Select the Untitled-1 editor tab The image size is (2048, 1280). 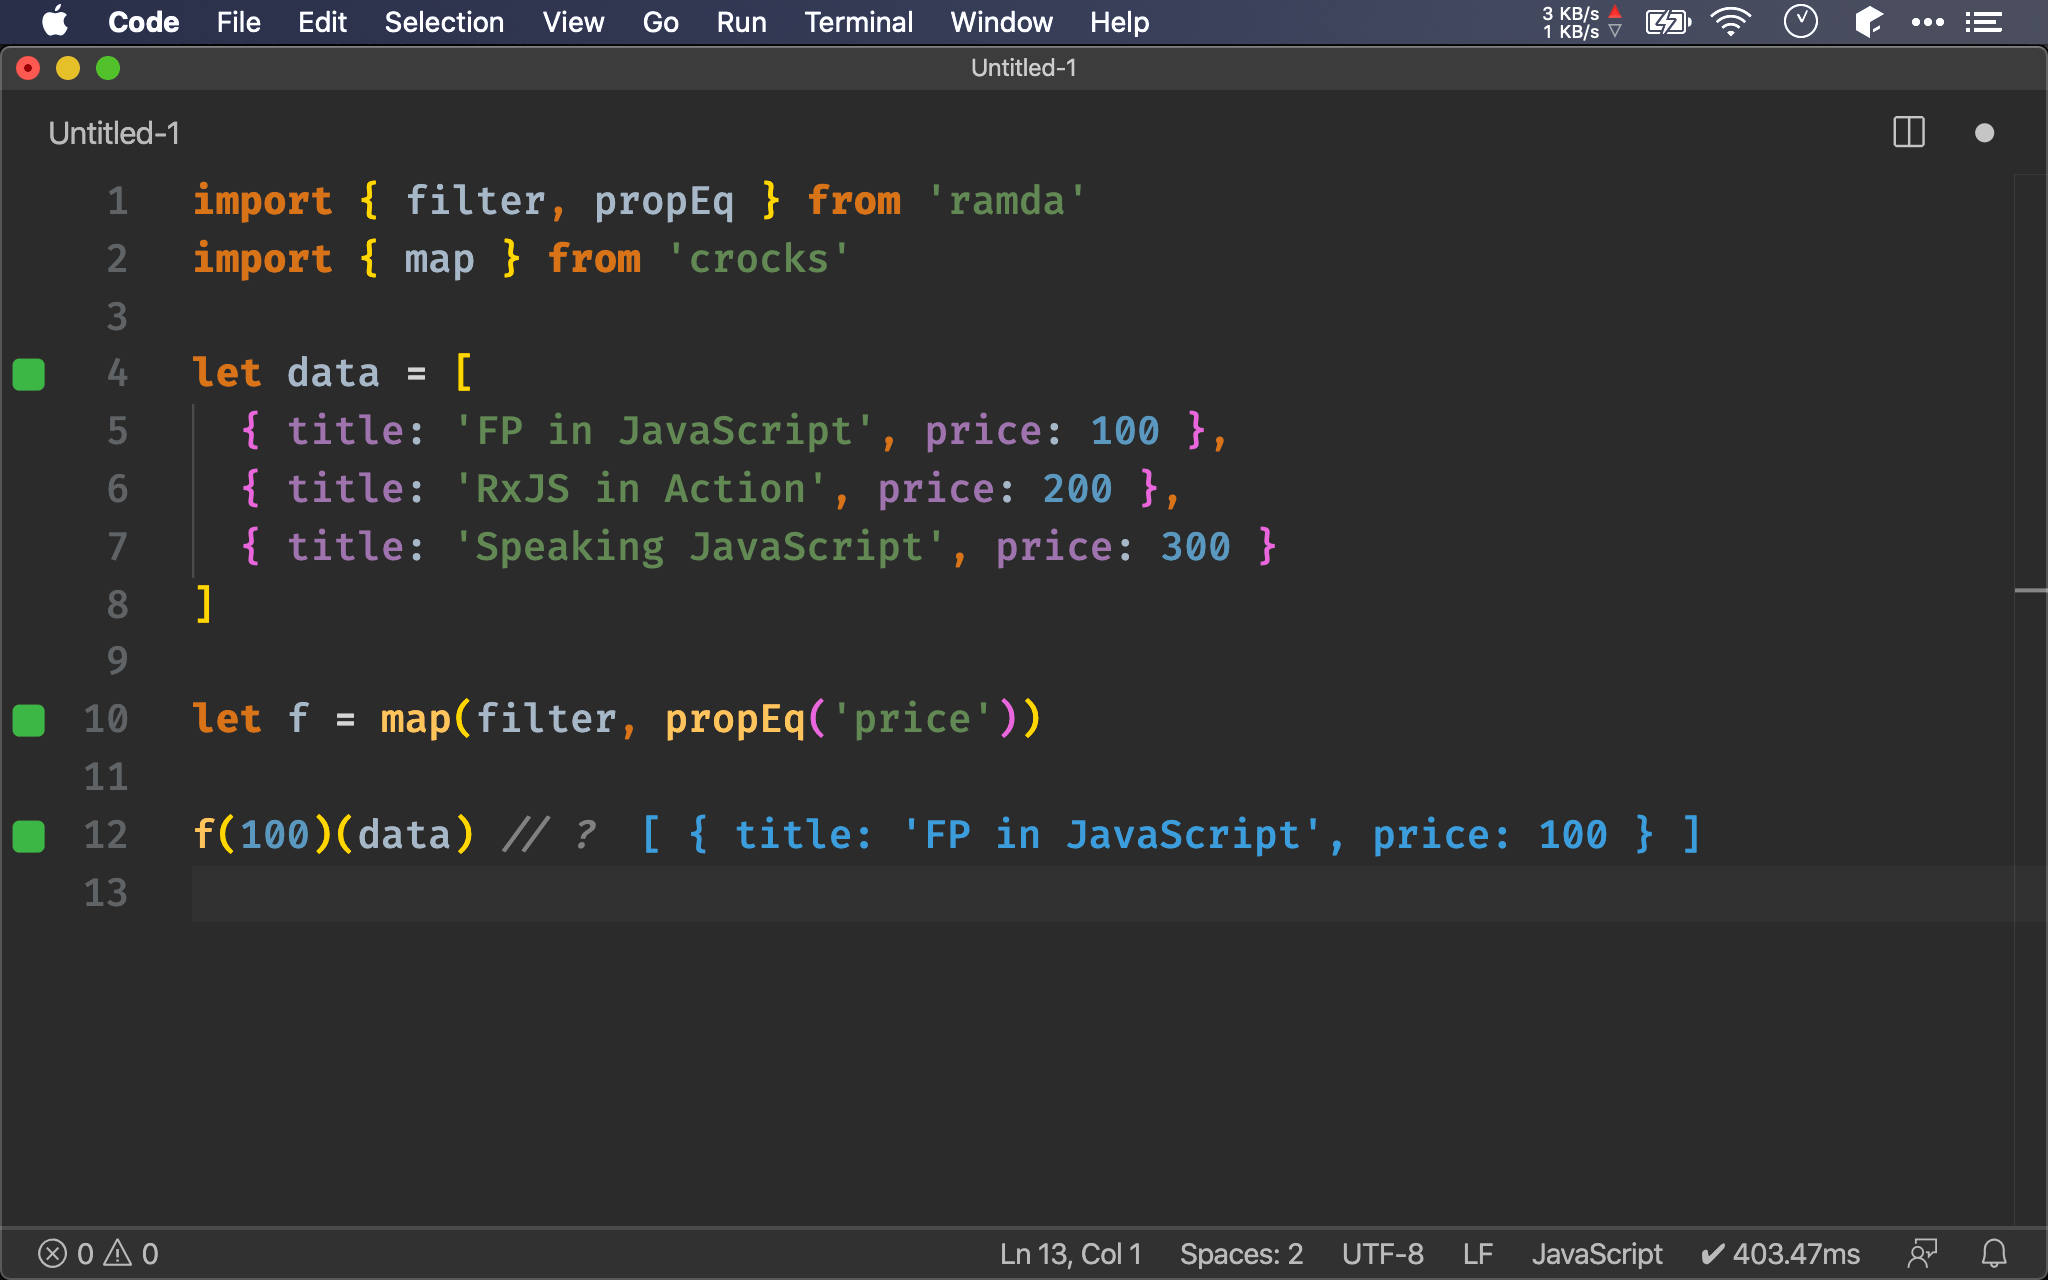114,133
